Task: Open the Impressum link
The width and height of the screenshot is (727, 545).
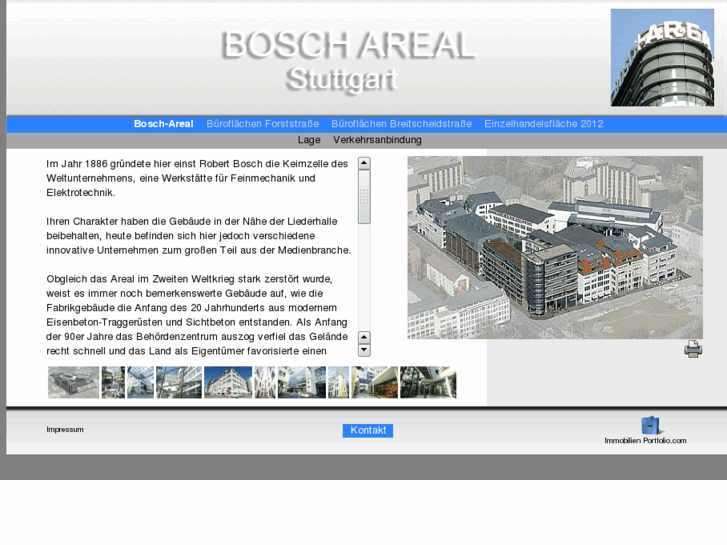Action: [x=65, y=430]
